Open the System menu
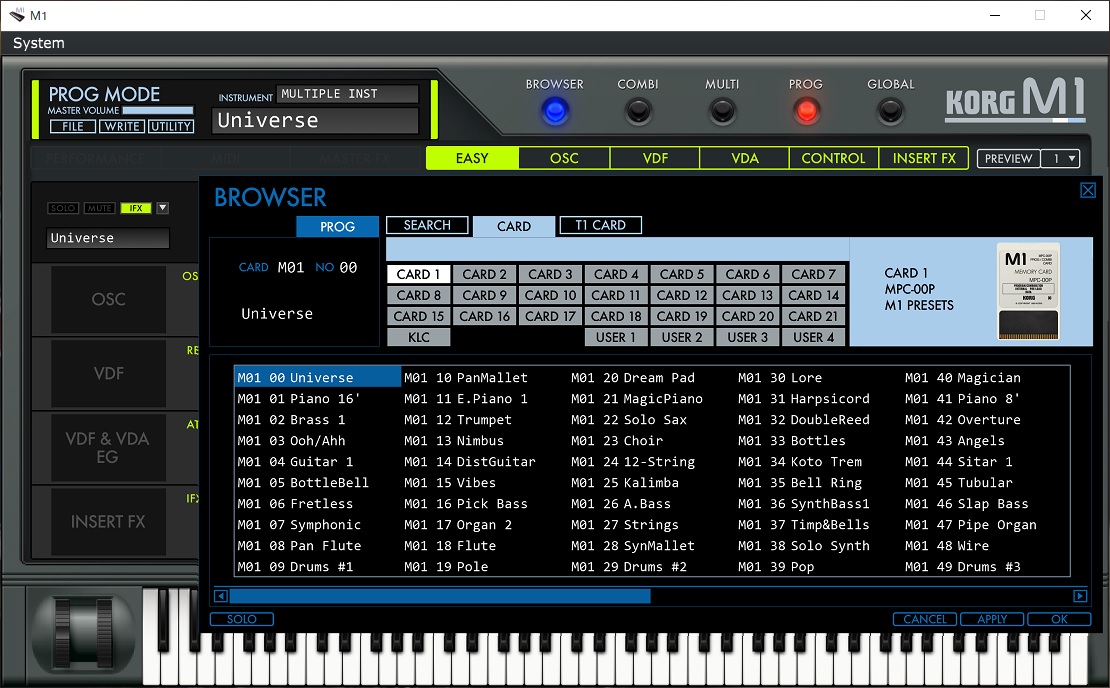1110x688 pixels. 39,43
